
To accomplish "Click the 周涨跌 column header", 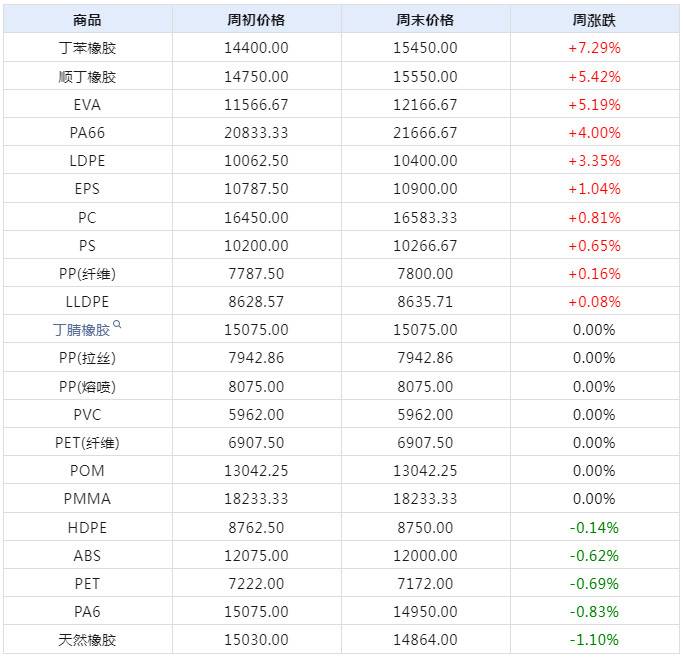I will point(594,20).
